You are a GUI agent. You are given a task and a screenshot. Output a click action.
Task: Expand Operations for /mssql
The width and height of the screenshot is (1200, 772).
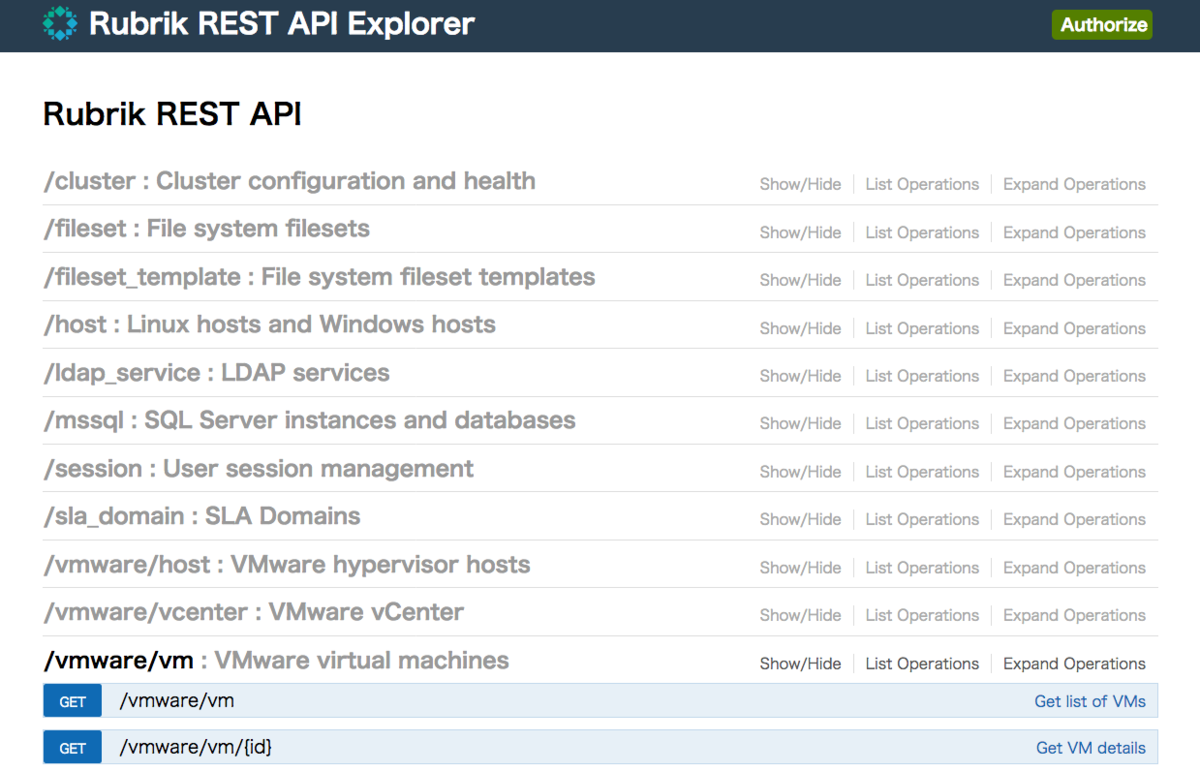click(1074, 423)
